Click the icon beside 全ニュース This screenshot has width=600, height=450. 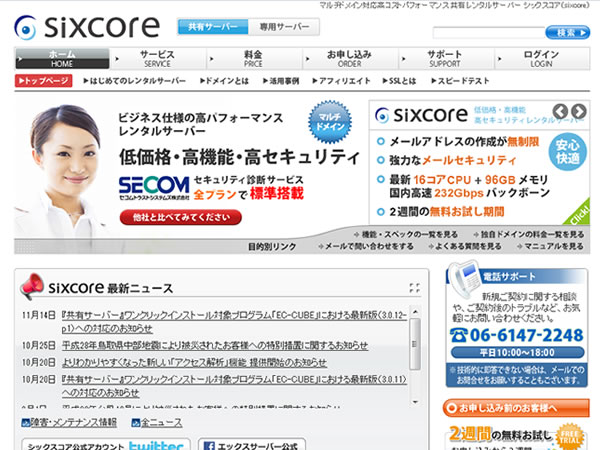(136, 423)
